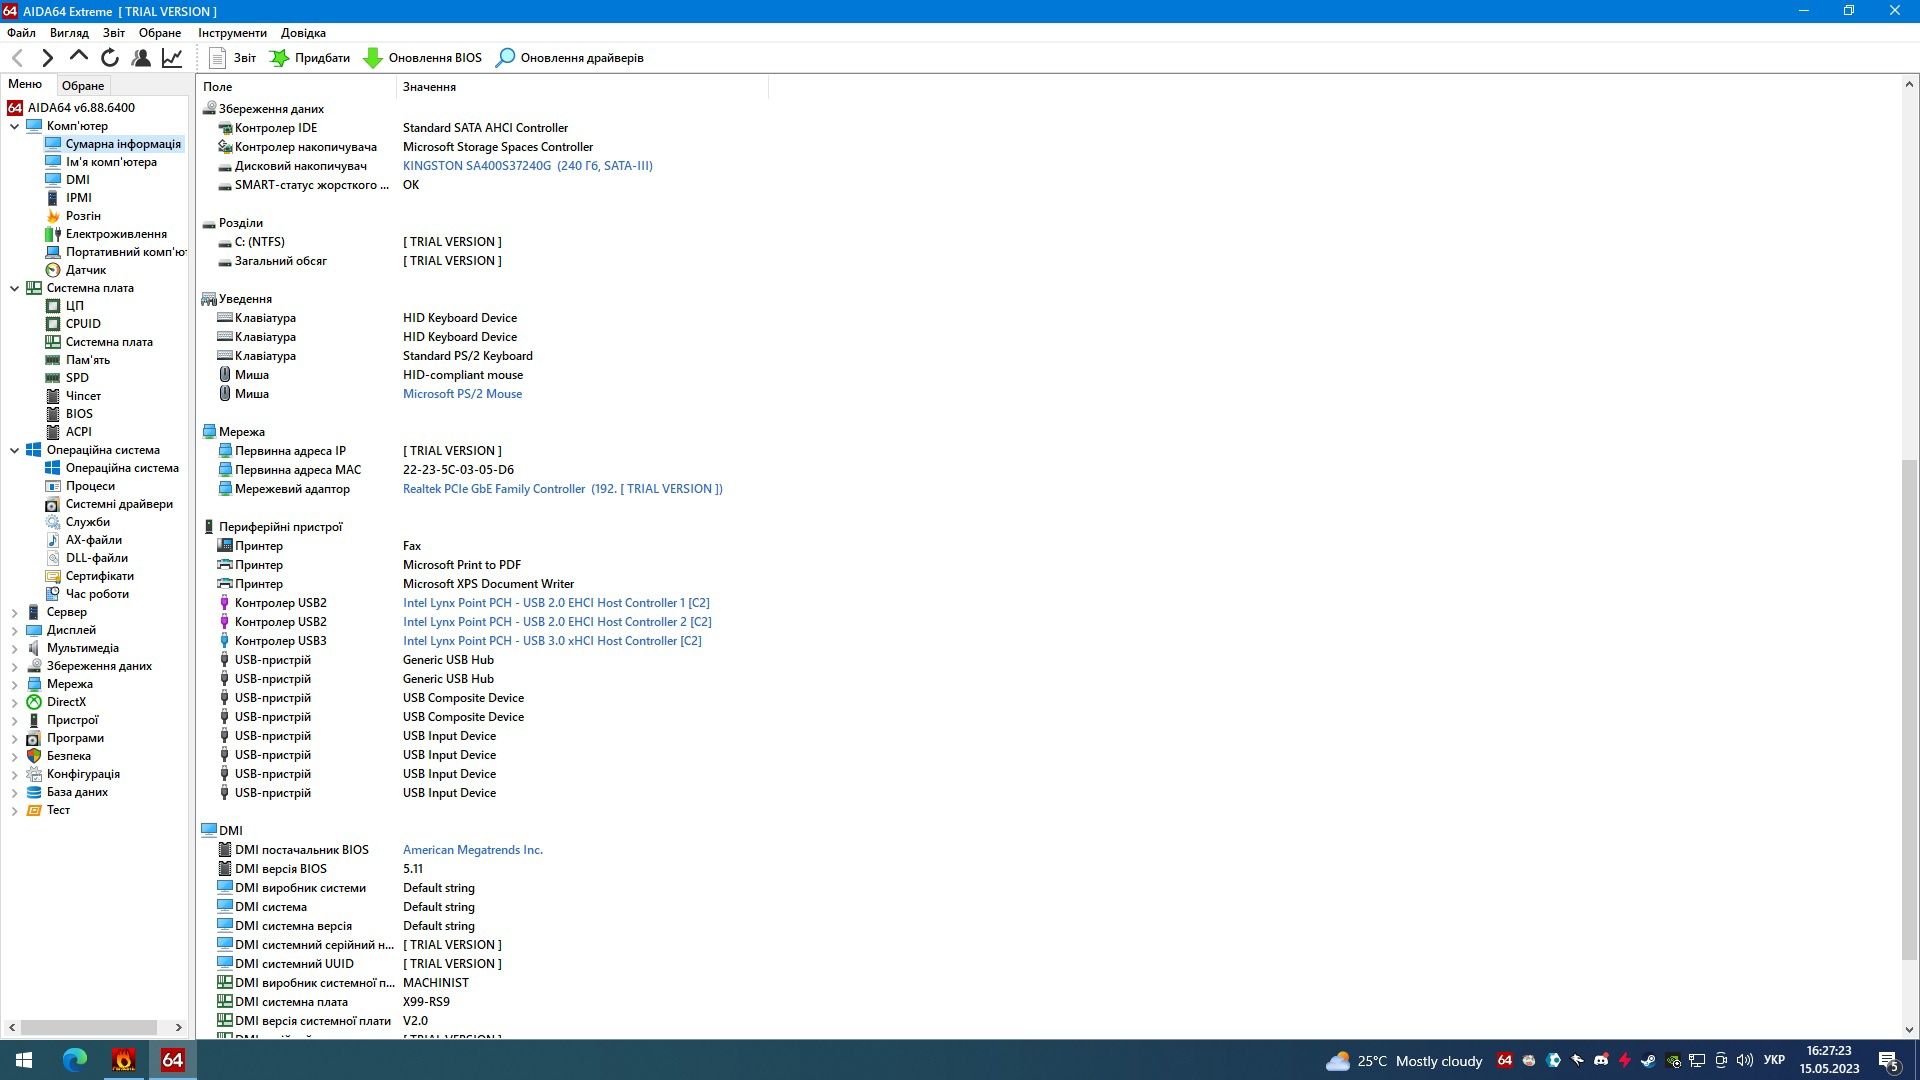The image size is (1920, 1080).
Task: Click the scroll-down arrow of the details pane
Action: [1909, 1029]
